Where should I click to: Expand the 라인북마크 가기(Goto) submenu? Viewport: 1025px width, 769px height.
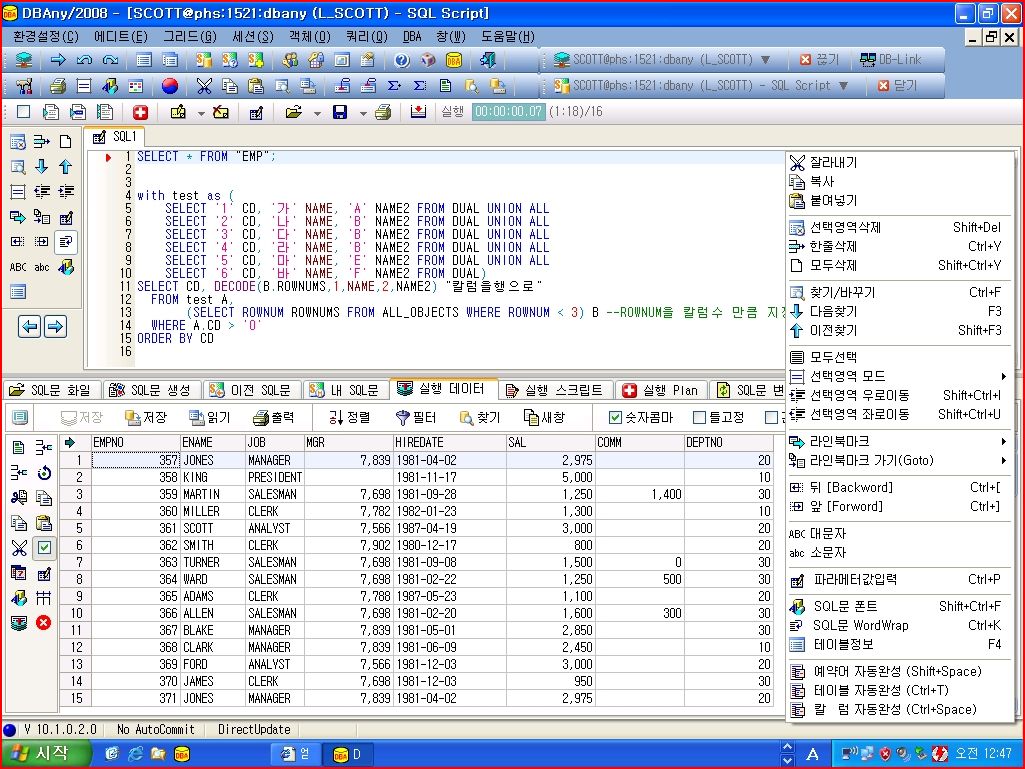pyautogui.click(x=901, y=460)
